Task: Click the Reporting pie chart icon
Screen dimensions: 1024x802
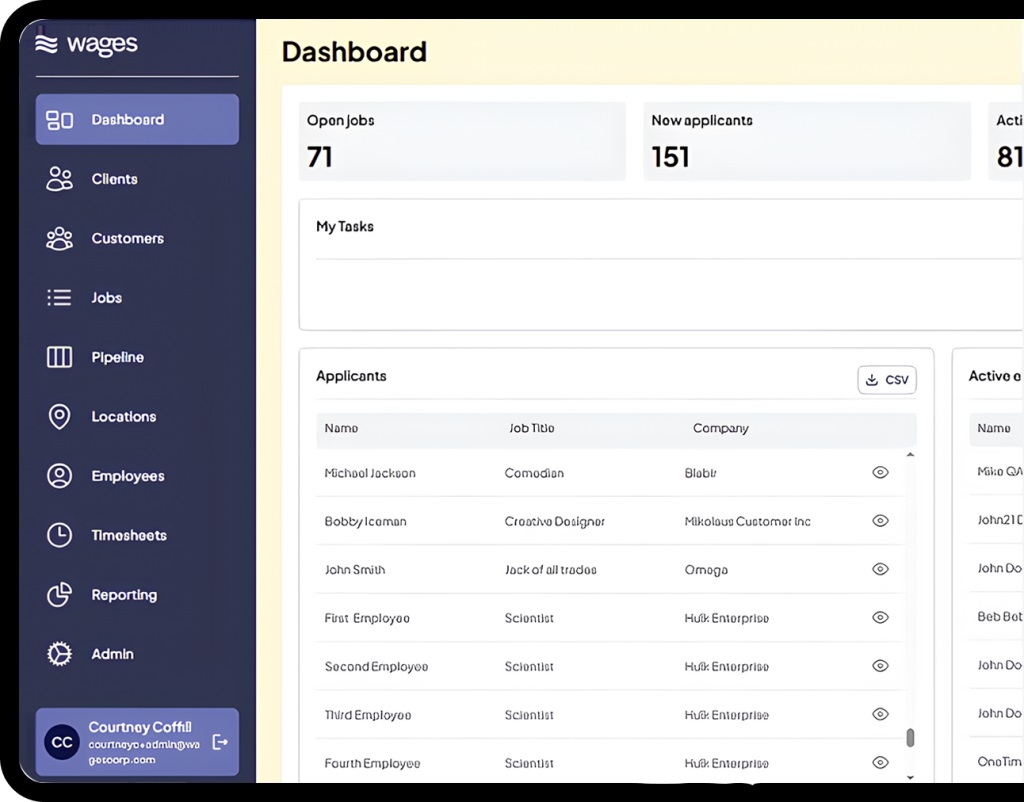Action: (60, 595)
